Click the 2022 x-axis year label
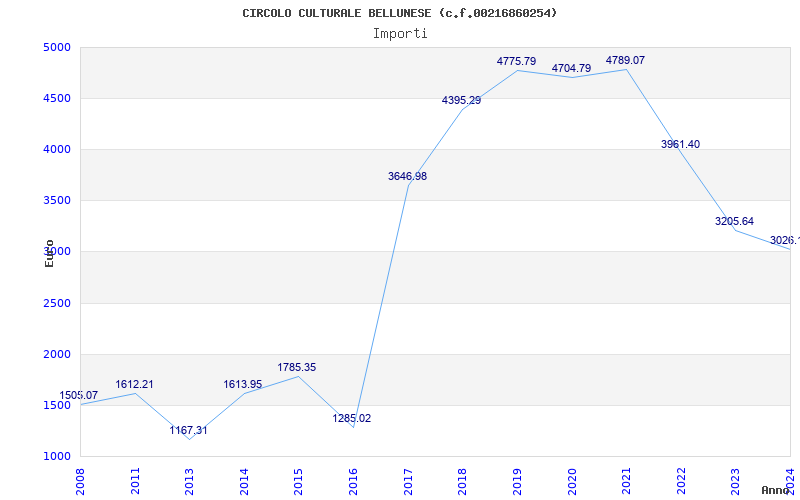The height and width of the screenshot is (500, 800). click(x=681, y=481)
